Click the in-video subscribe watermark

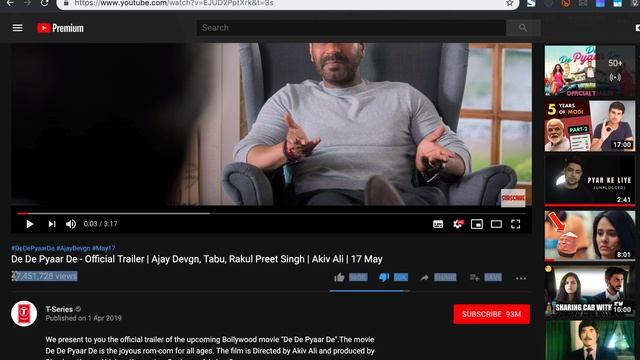tap(513, 198)
